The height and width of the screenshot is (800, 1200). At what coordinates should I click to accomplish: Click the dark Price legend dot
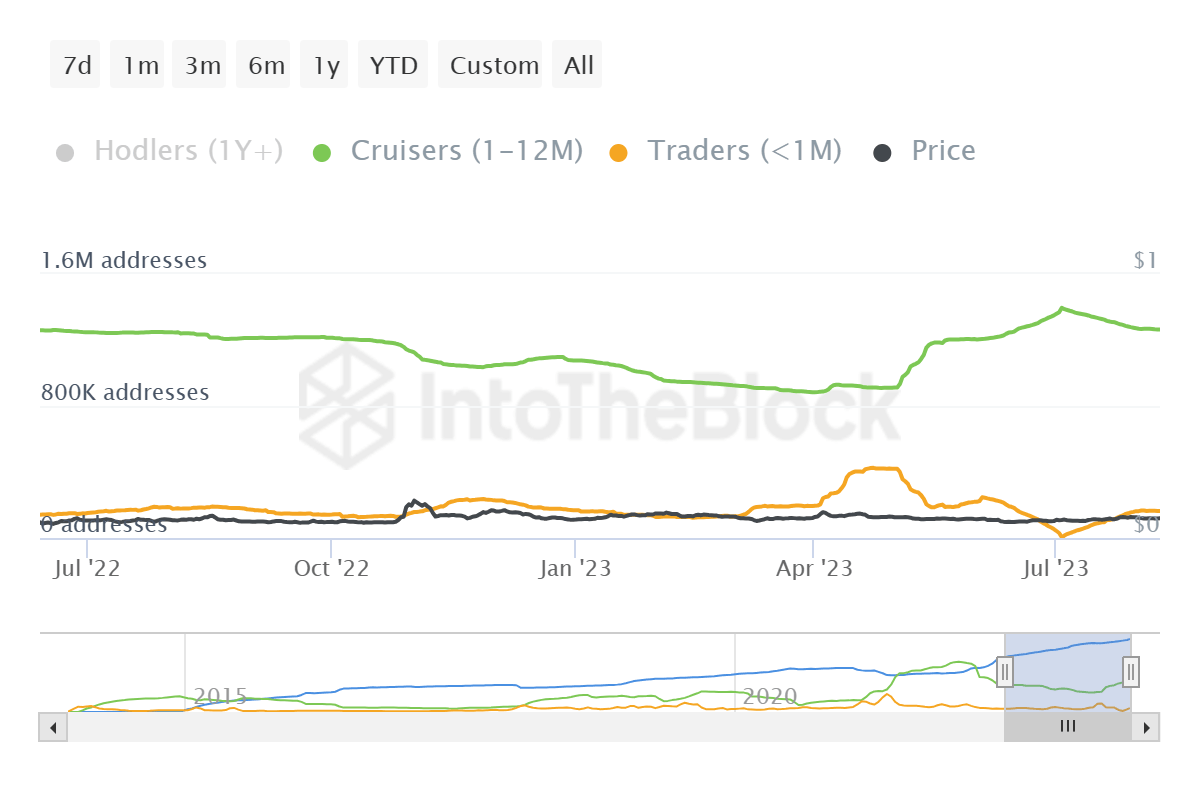coord(881,150)
